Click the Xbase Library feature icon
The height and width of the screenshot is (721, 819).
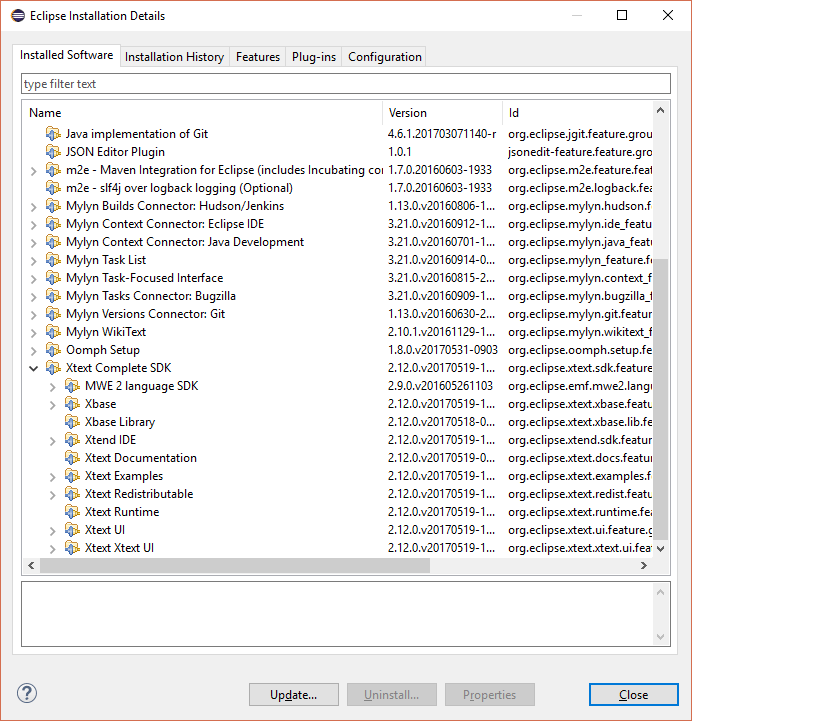pos(72,422)
